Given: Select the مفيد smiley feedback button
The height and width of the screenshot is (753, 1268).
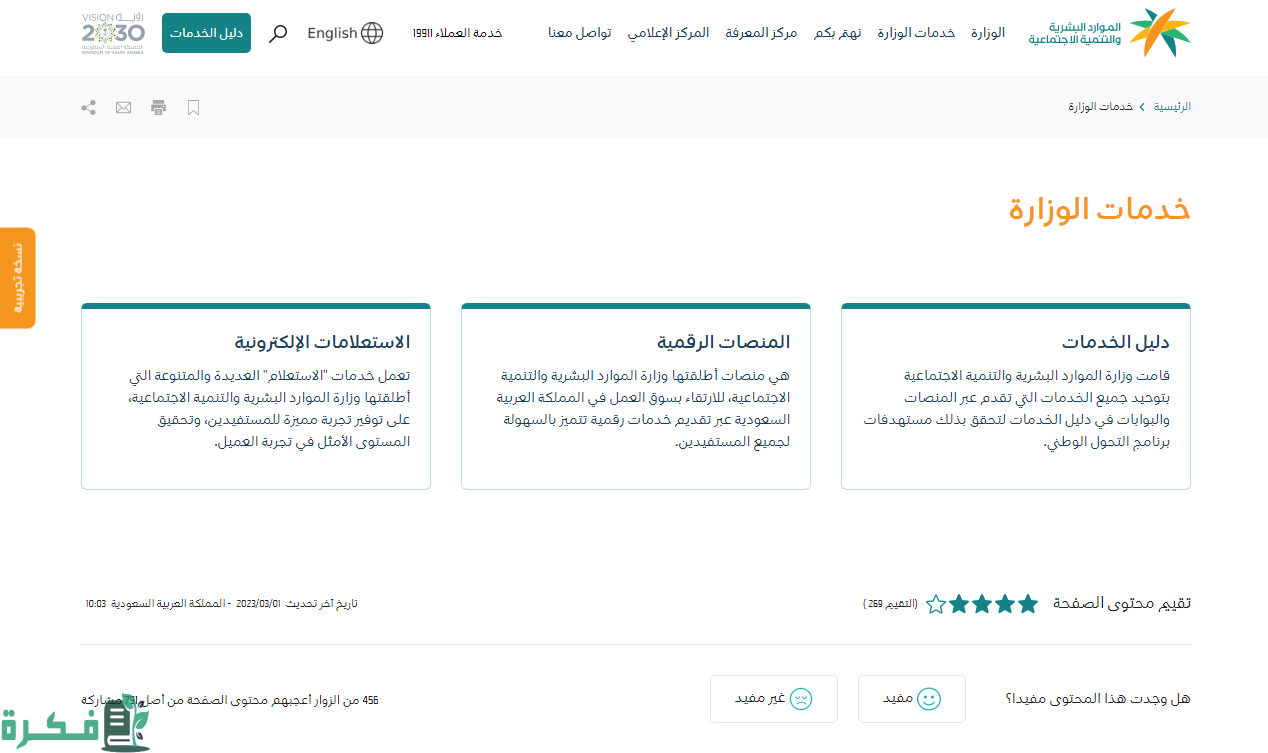Looking at the screenshot, I should 911,699.
